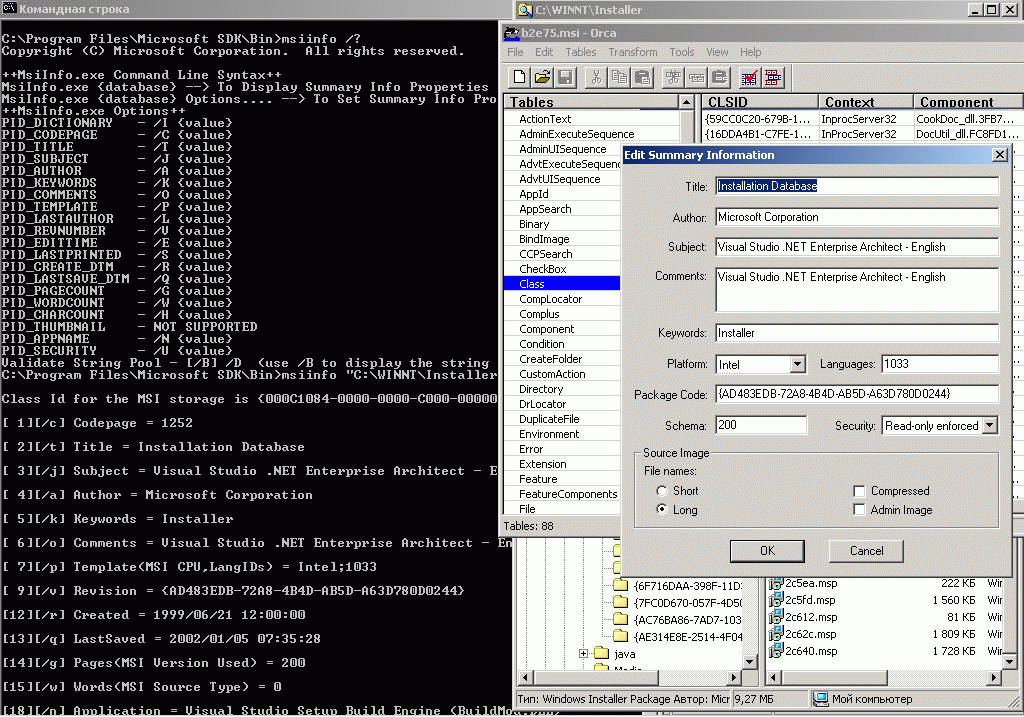The width and height of the screenshot is (1024, 717).
Task: Click the Command Prompt window title icon
Action: pyautogui.click(x=8, y=8)
